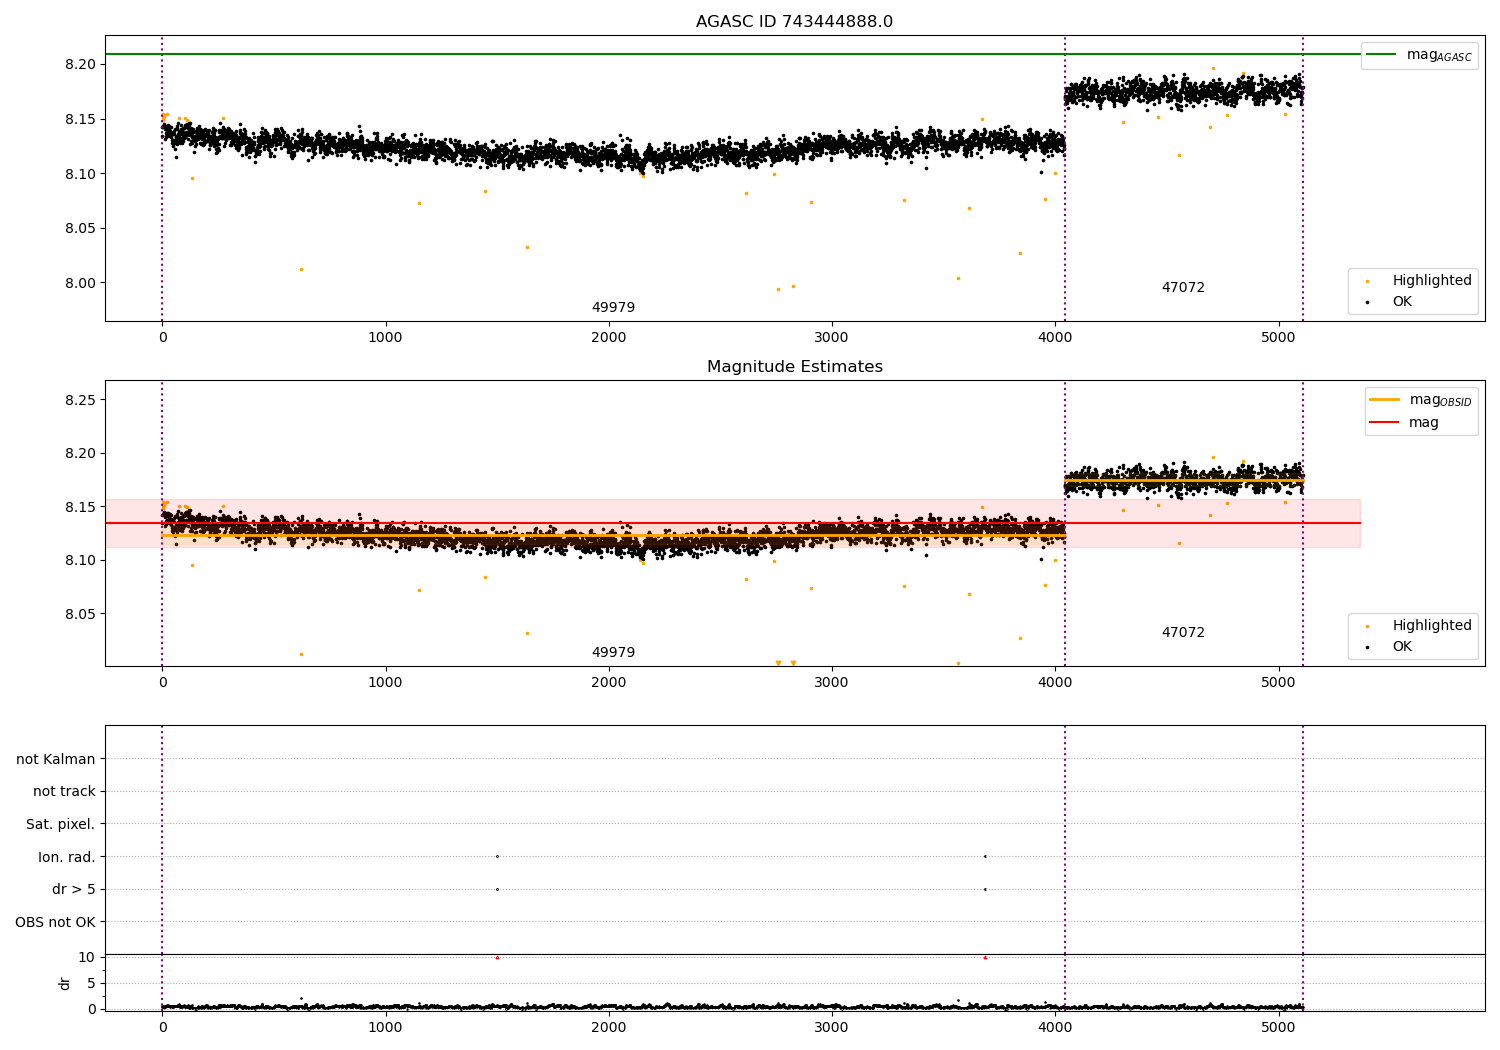Click the '8.10' tick in Magnitude Estimates plot
This screenshot has height=1050, width=1500.
tap(79, 560)
